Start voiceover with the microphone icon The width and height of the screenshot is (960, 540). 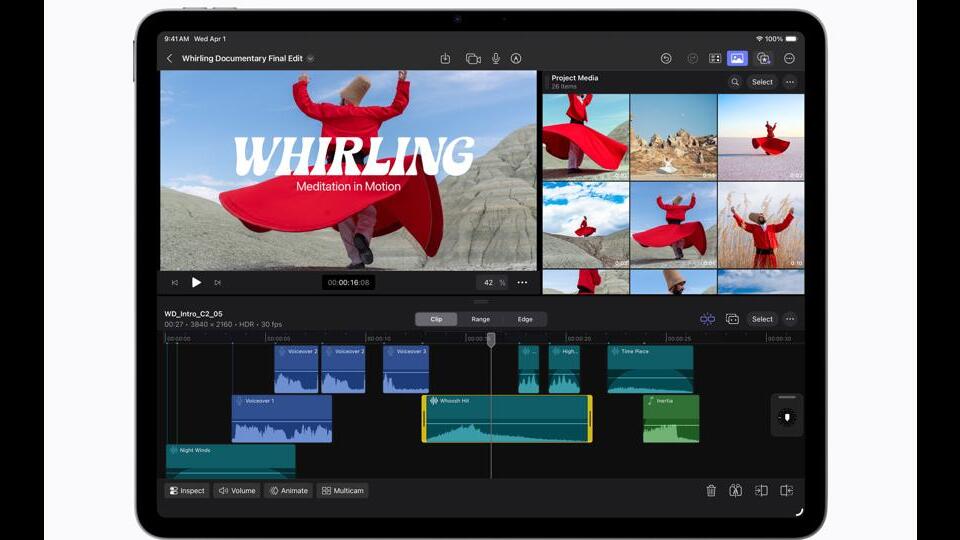[496, 58]
